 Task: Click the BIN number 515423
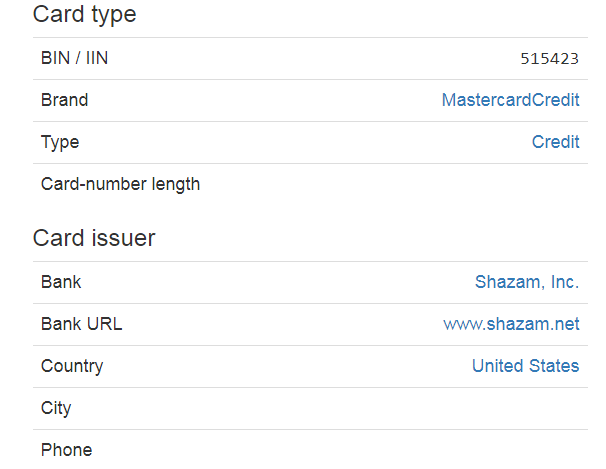tap(549, 59)
